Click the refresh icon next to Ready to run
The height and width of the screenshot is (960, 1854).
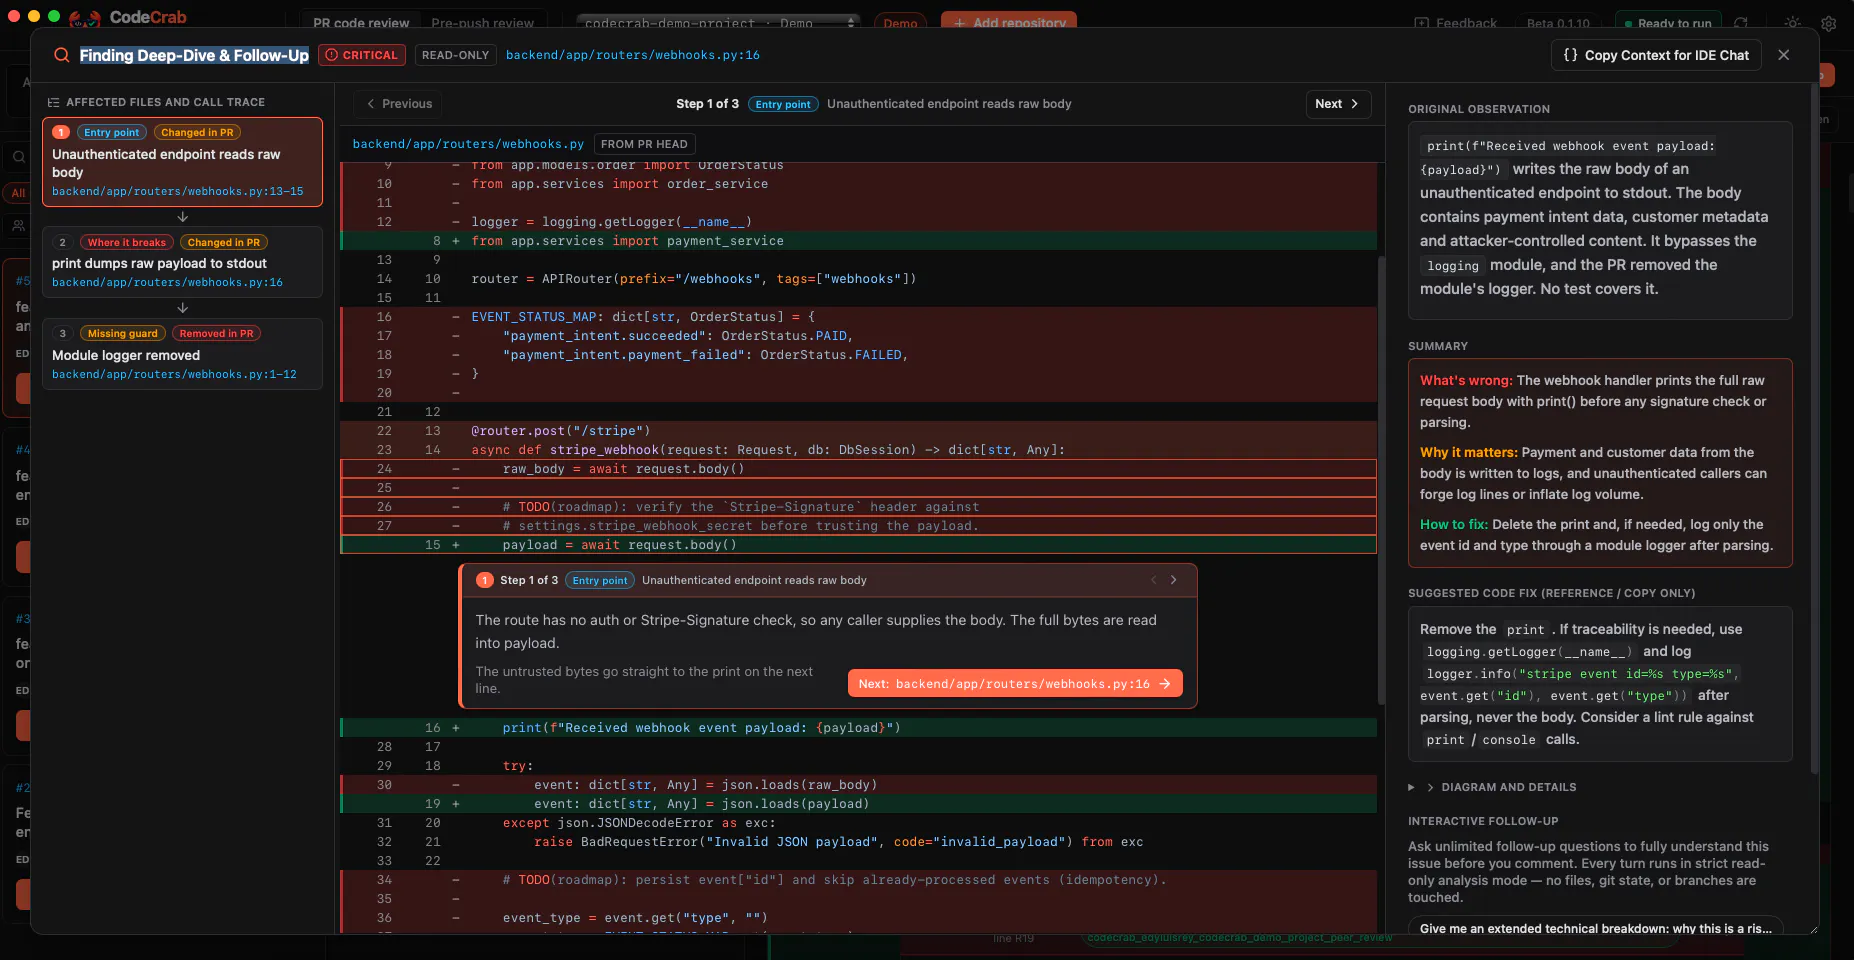(1741, 23)
